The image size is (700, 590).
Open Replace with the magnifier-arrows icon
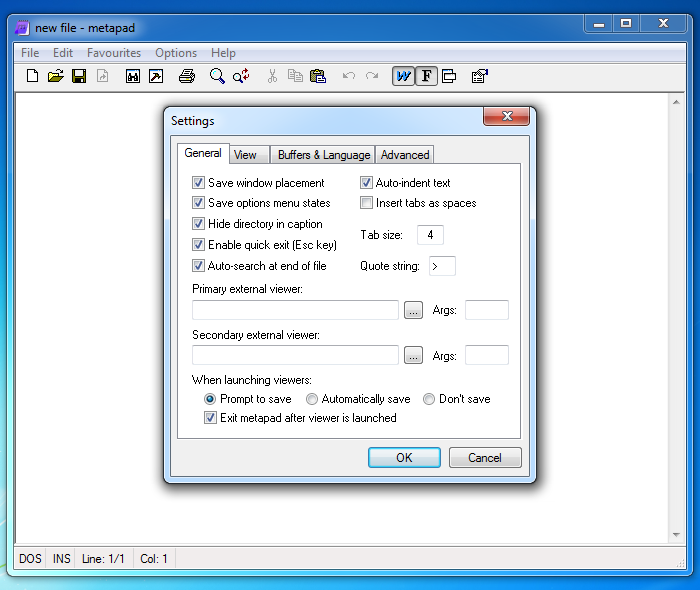coord(241,76)
